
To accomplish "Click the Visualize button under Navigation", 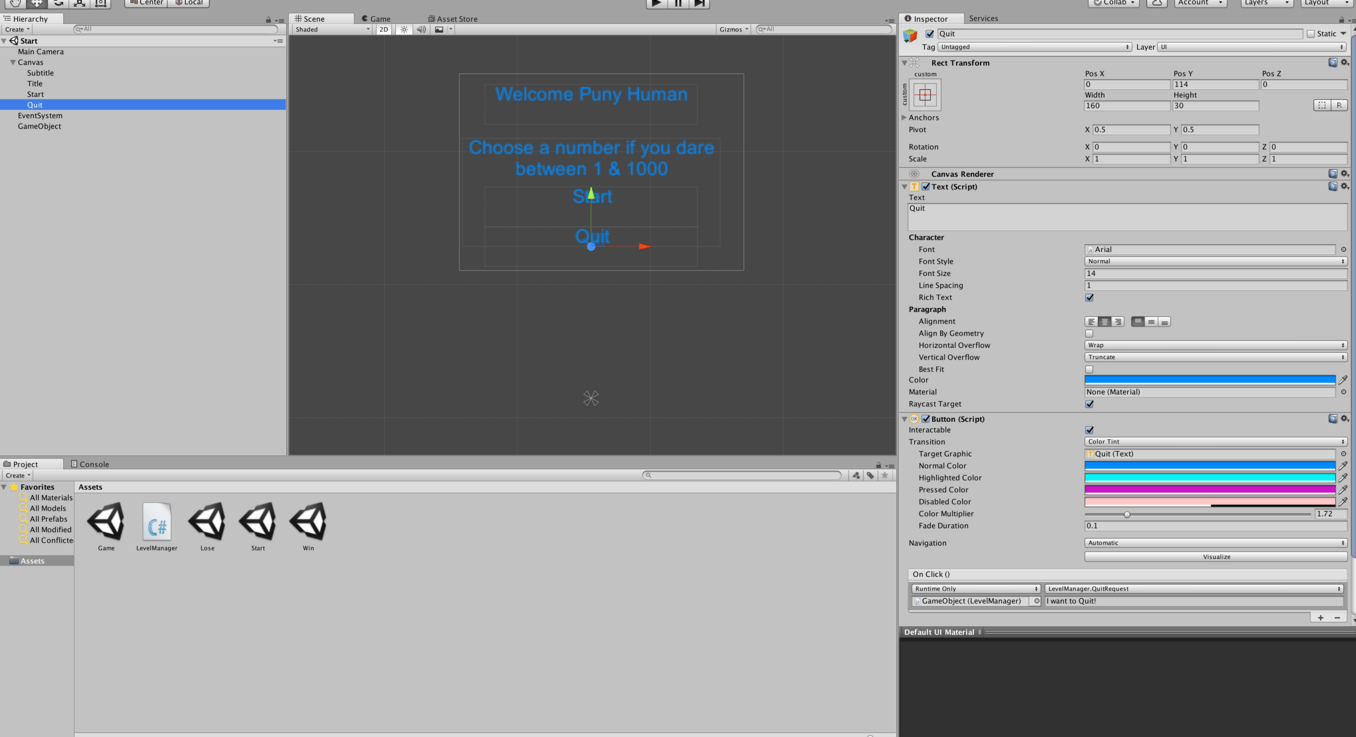I will pyautogui.click(x=1214, y=556).
